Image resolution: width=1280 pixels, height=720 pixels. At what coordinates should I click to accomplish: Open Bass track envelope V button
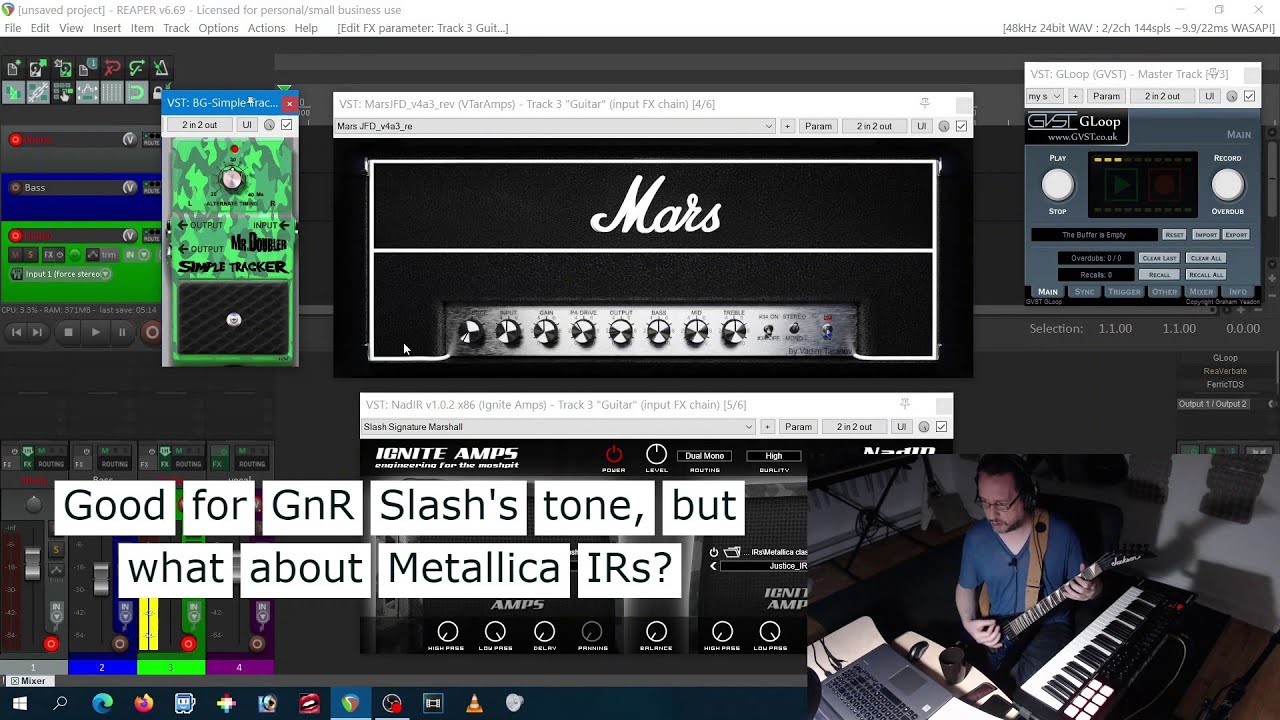(x=130, y=187)
